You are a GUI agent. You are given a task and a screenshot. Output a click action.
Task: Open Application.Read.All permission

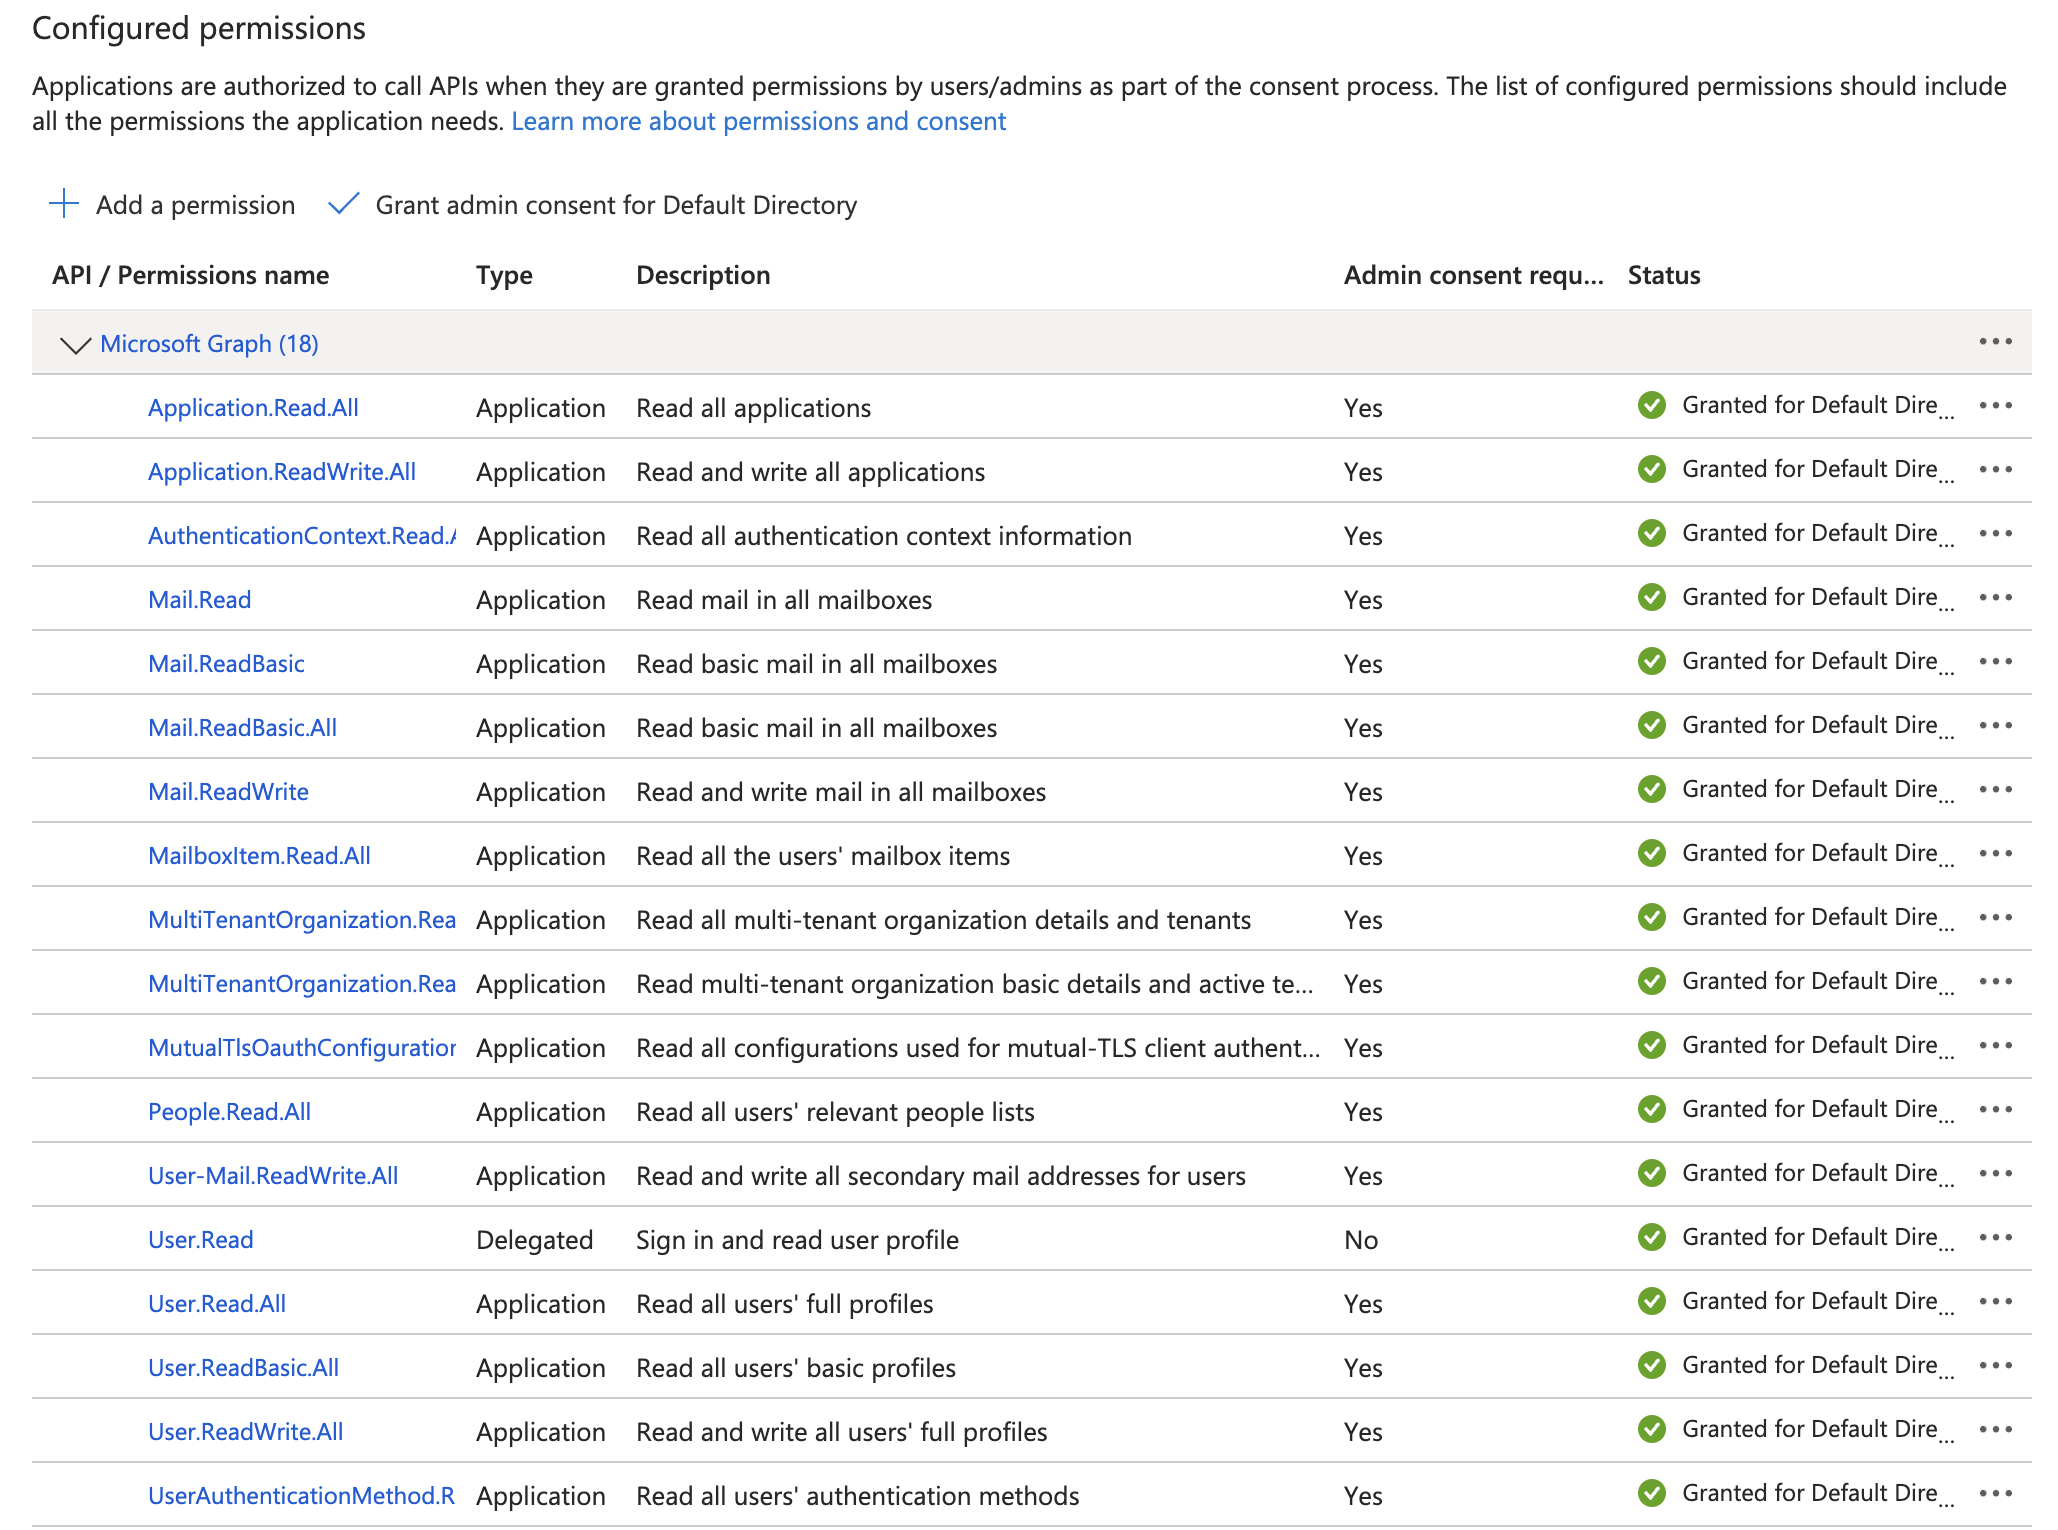click(253, 408)
